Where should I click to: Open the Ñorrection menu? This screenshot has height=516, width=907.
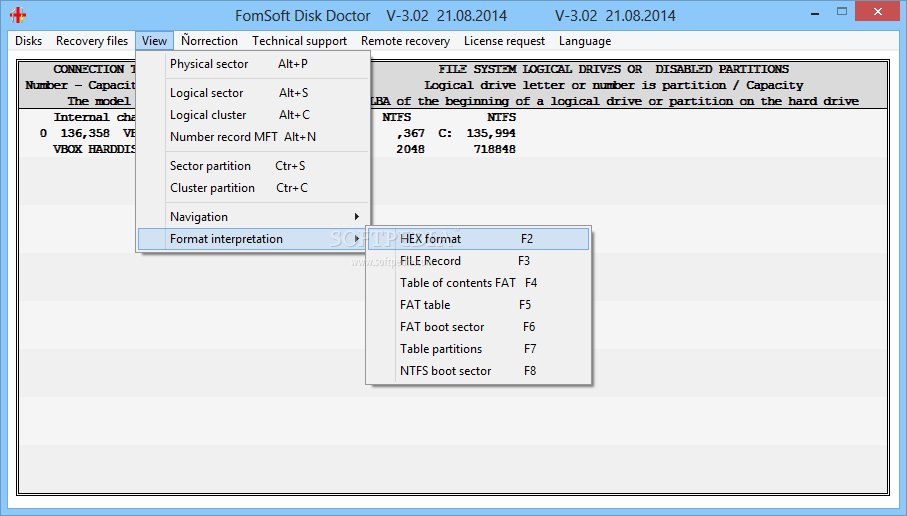coord(209,41)
